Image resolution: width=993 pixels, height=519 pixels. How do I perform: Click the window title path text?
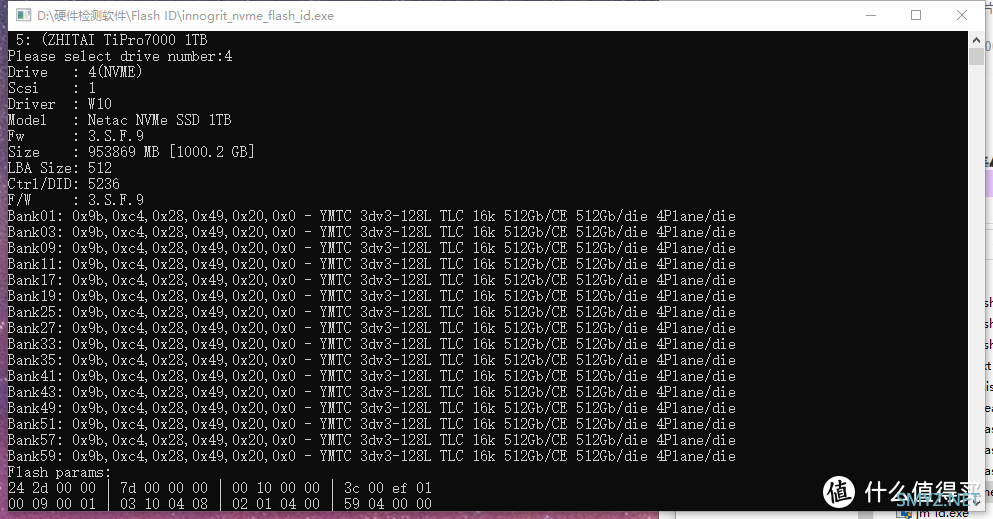186,15
